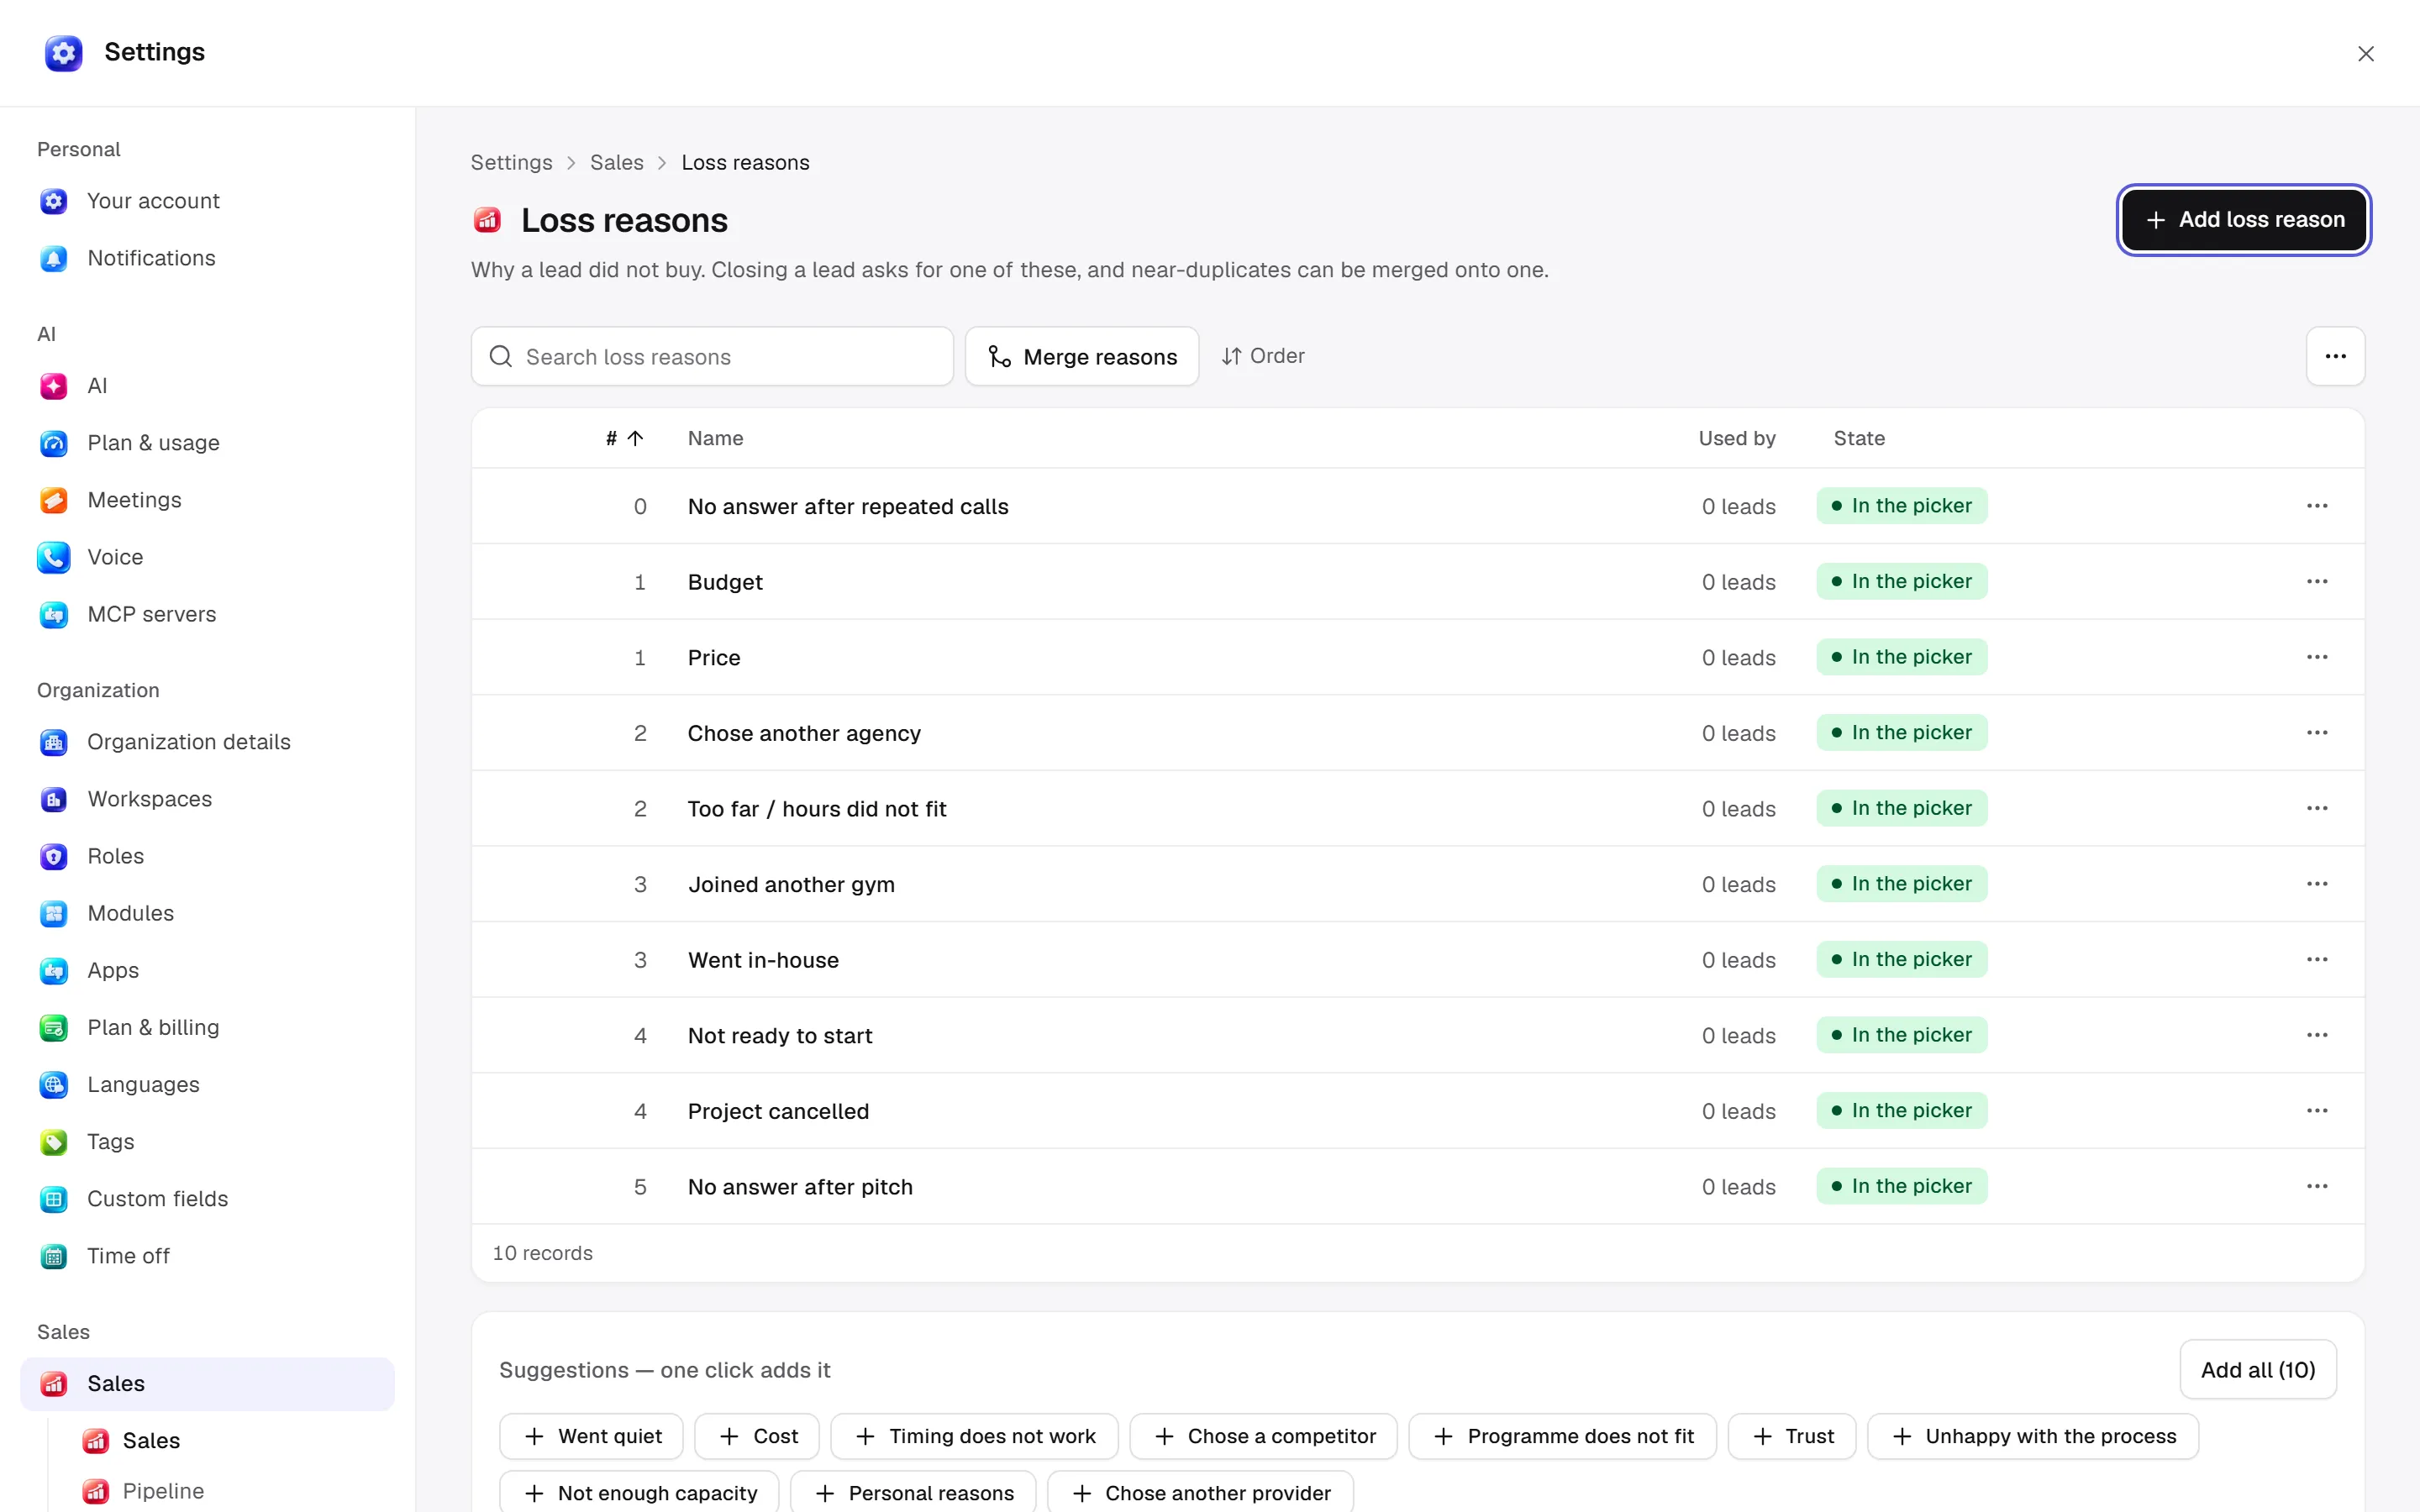Open the Workspaces icon
This screenshot has width=2420, height=1512.
click(x=54, y=799)
